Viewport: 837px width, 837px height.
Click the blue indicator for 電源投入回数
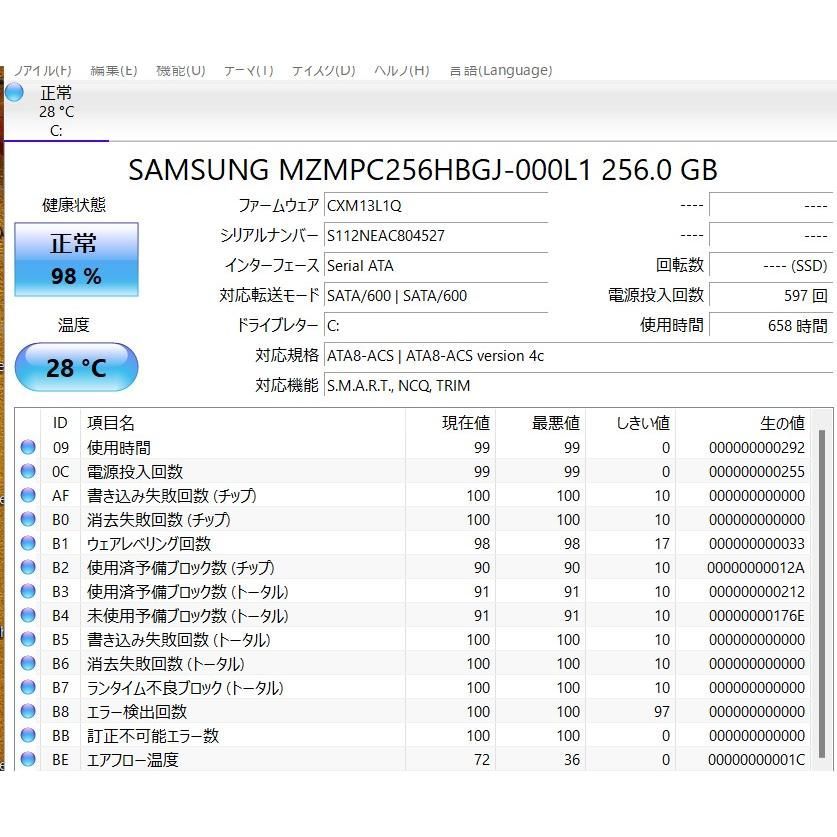click(x=28, y=472)
